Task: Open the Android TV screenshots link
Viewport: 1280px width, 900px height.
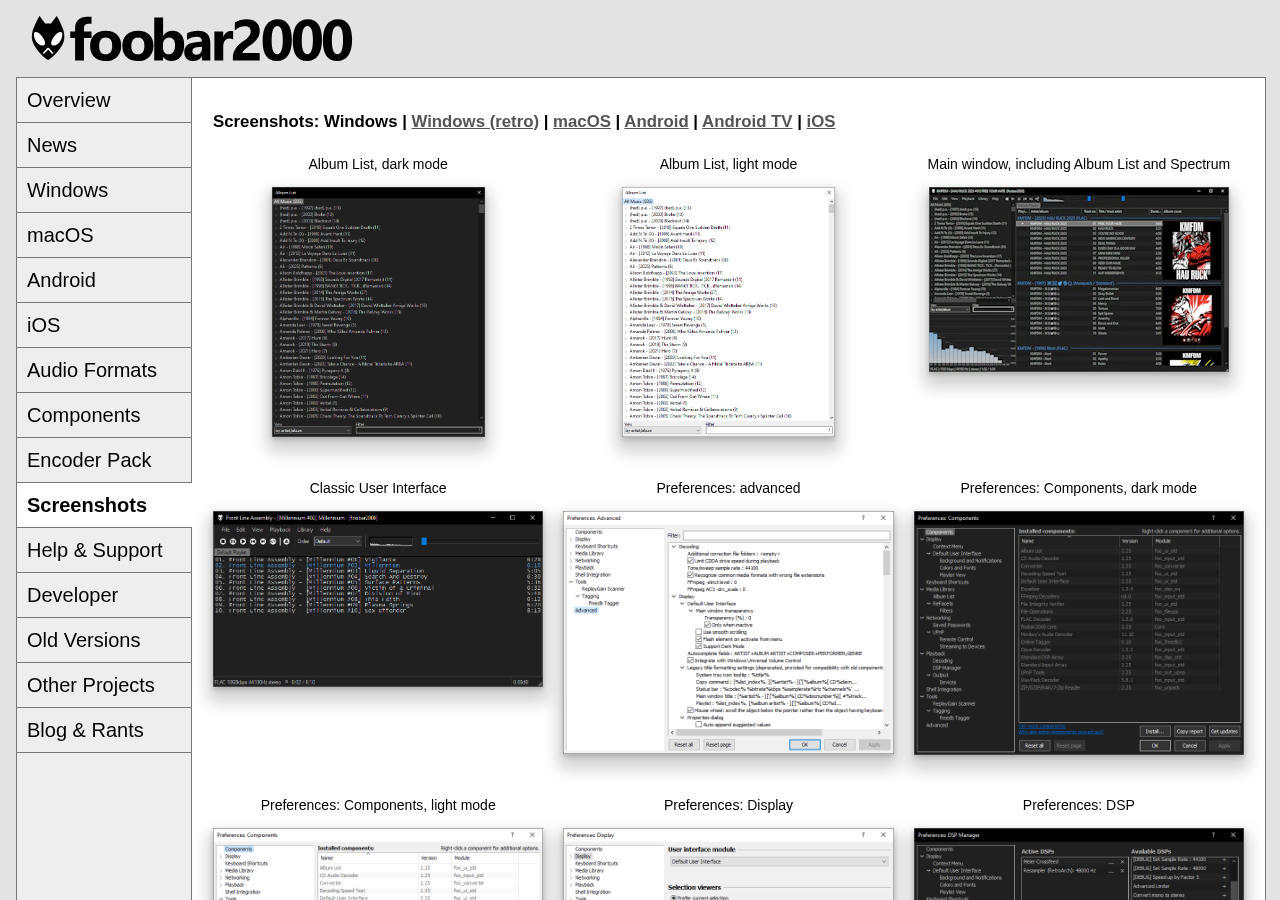Action: [x=747, y=121]
